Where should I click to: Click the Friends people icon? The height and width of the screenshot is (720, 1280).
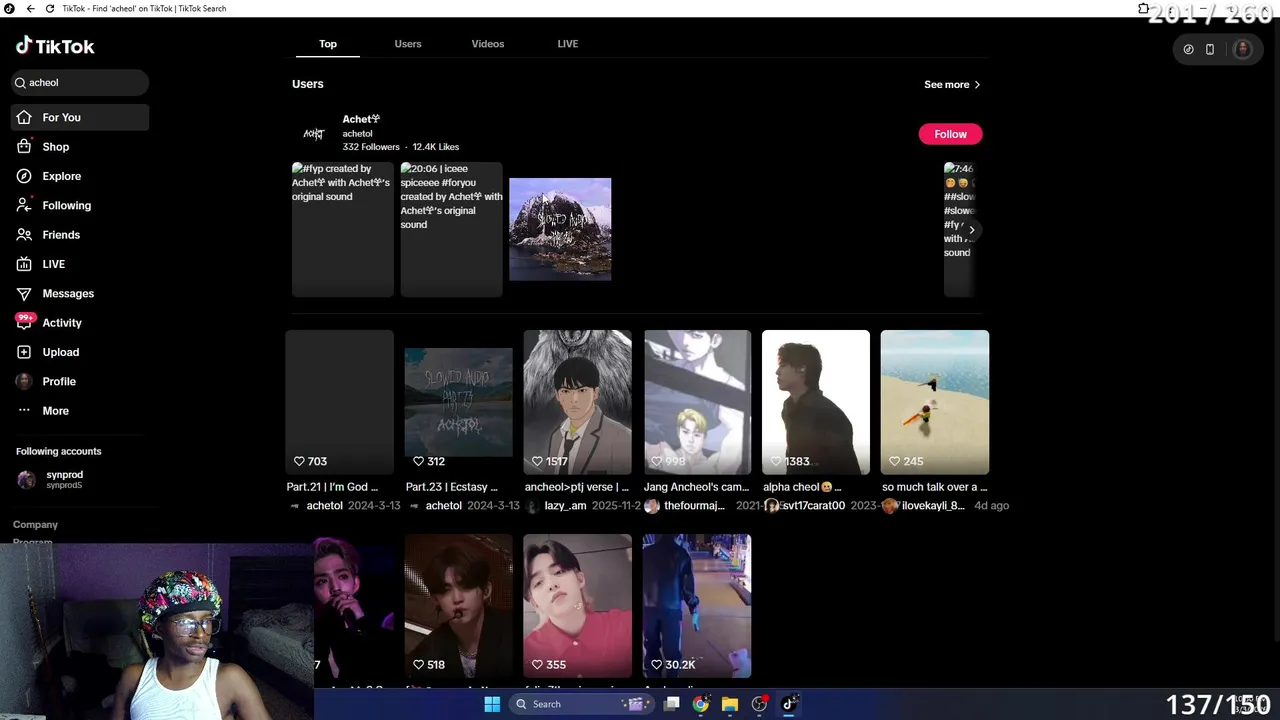(x=24, y=235)
